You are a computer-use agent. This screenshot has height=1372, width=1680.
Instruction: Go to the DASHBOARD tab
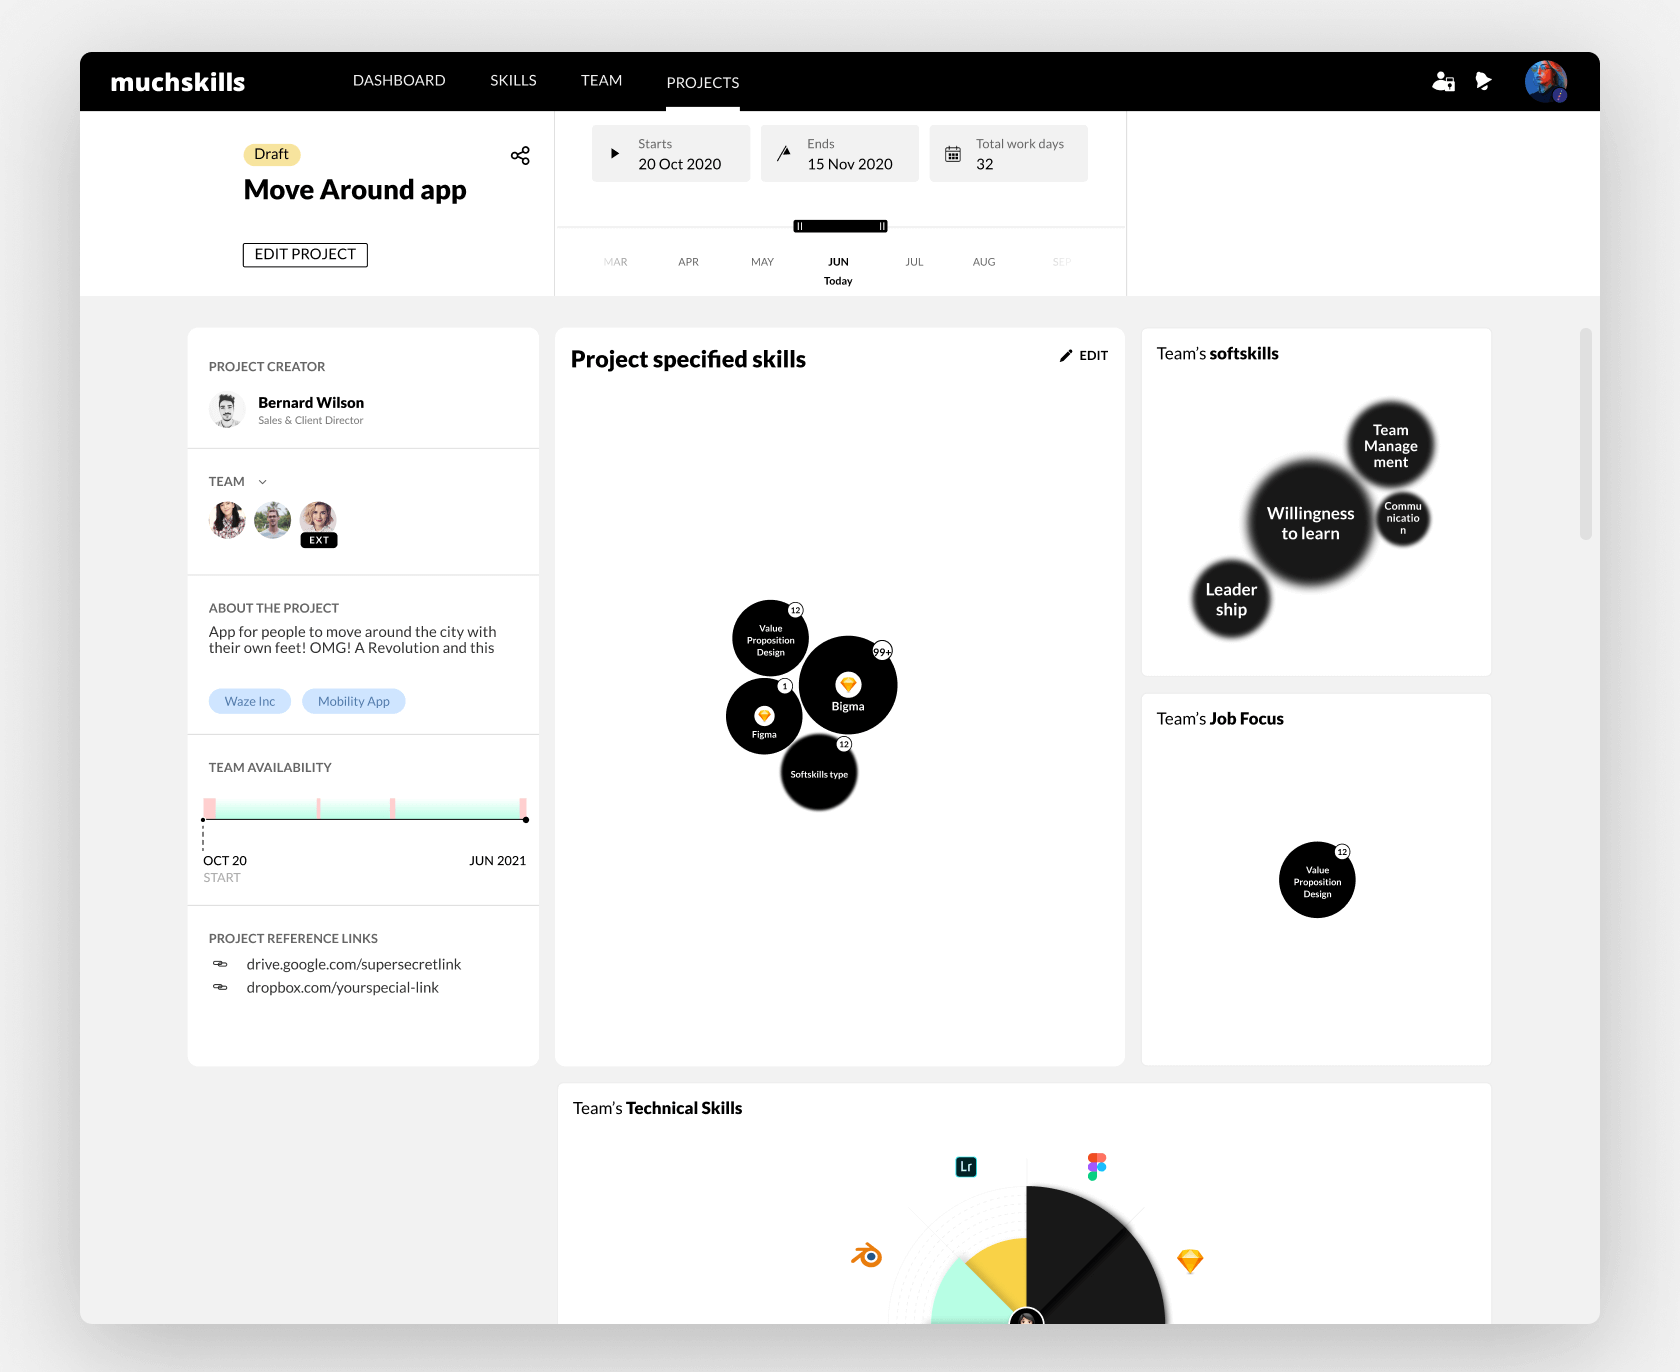(399, 80)
